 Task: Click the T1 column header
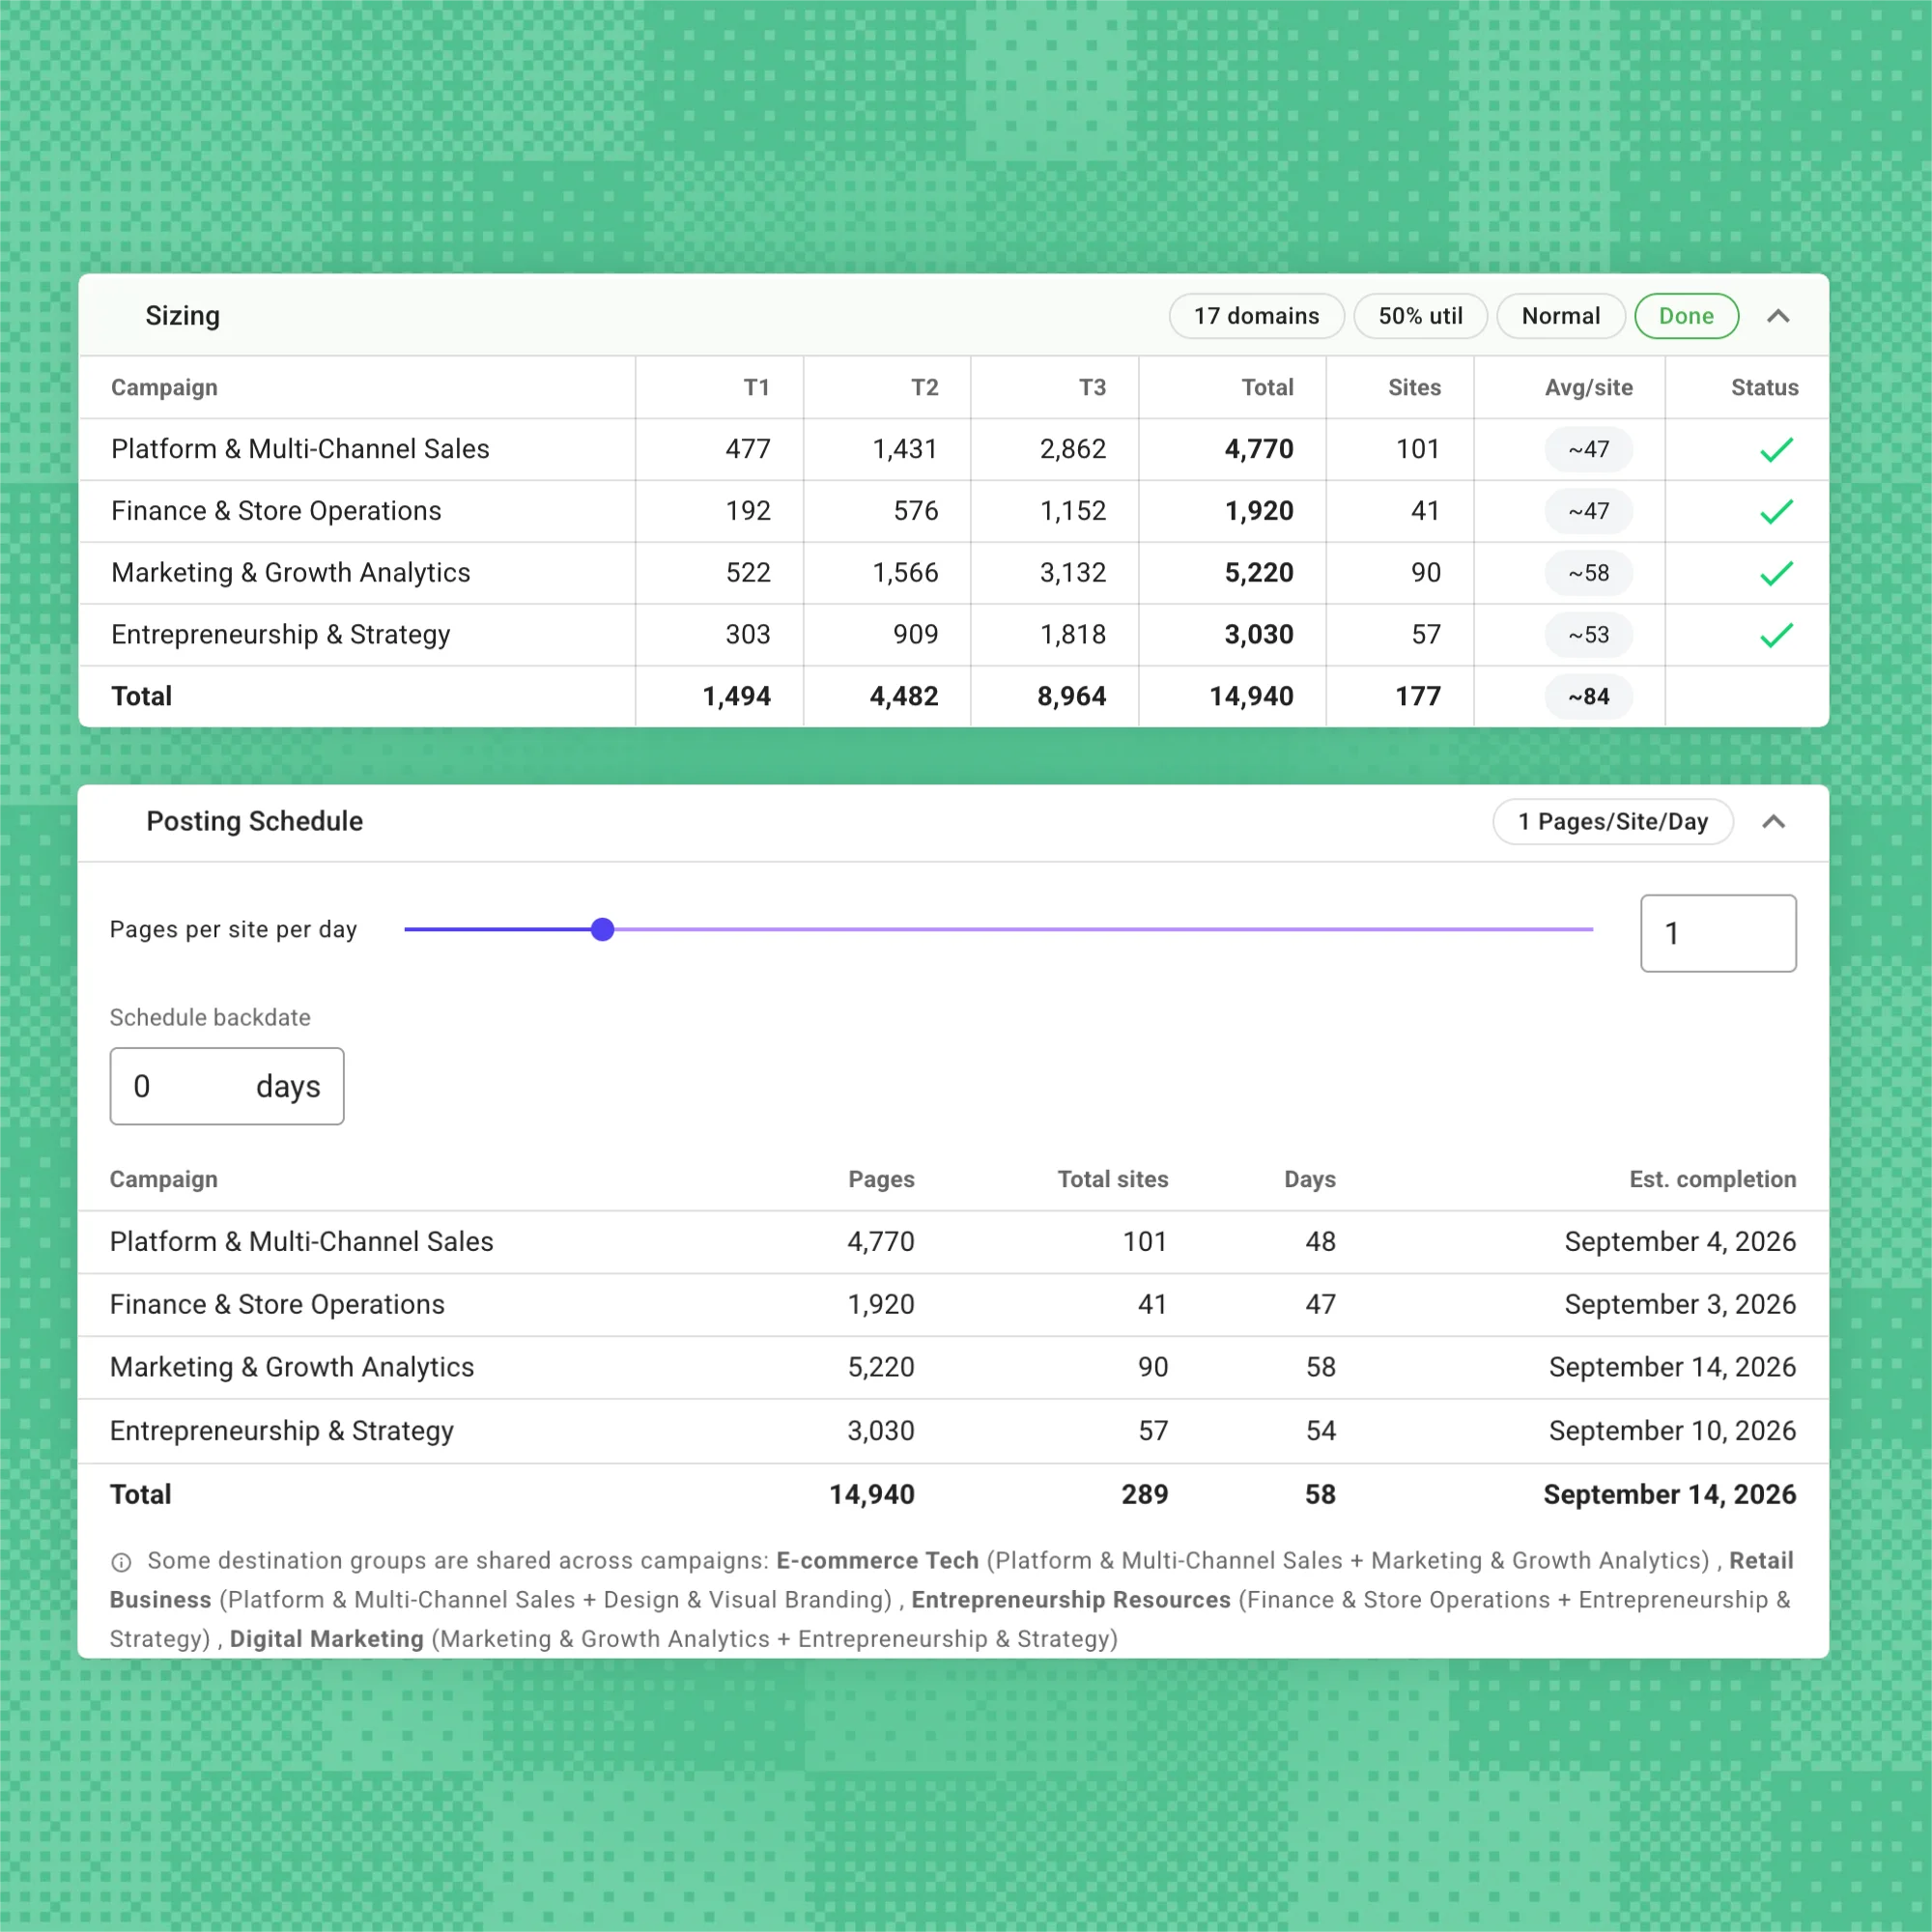tap(756, 387)
